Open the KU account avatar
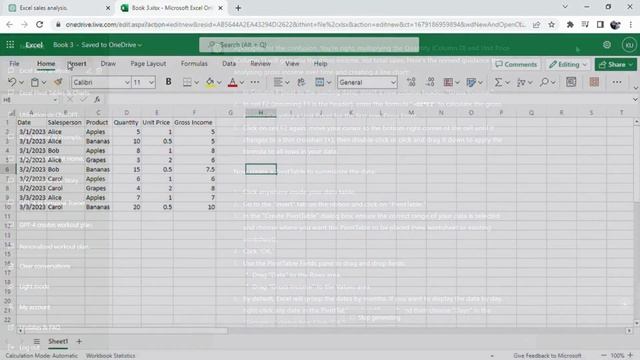640x360 pixels. click(629, 45)
